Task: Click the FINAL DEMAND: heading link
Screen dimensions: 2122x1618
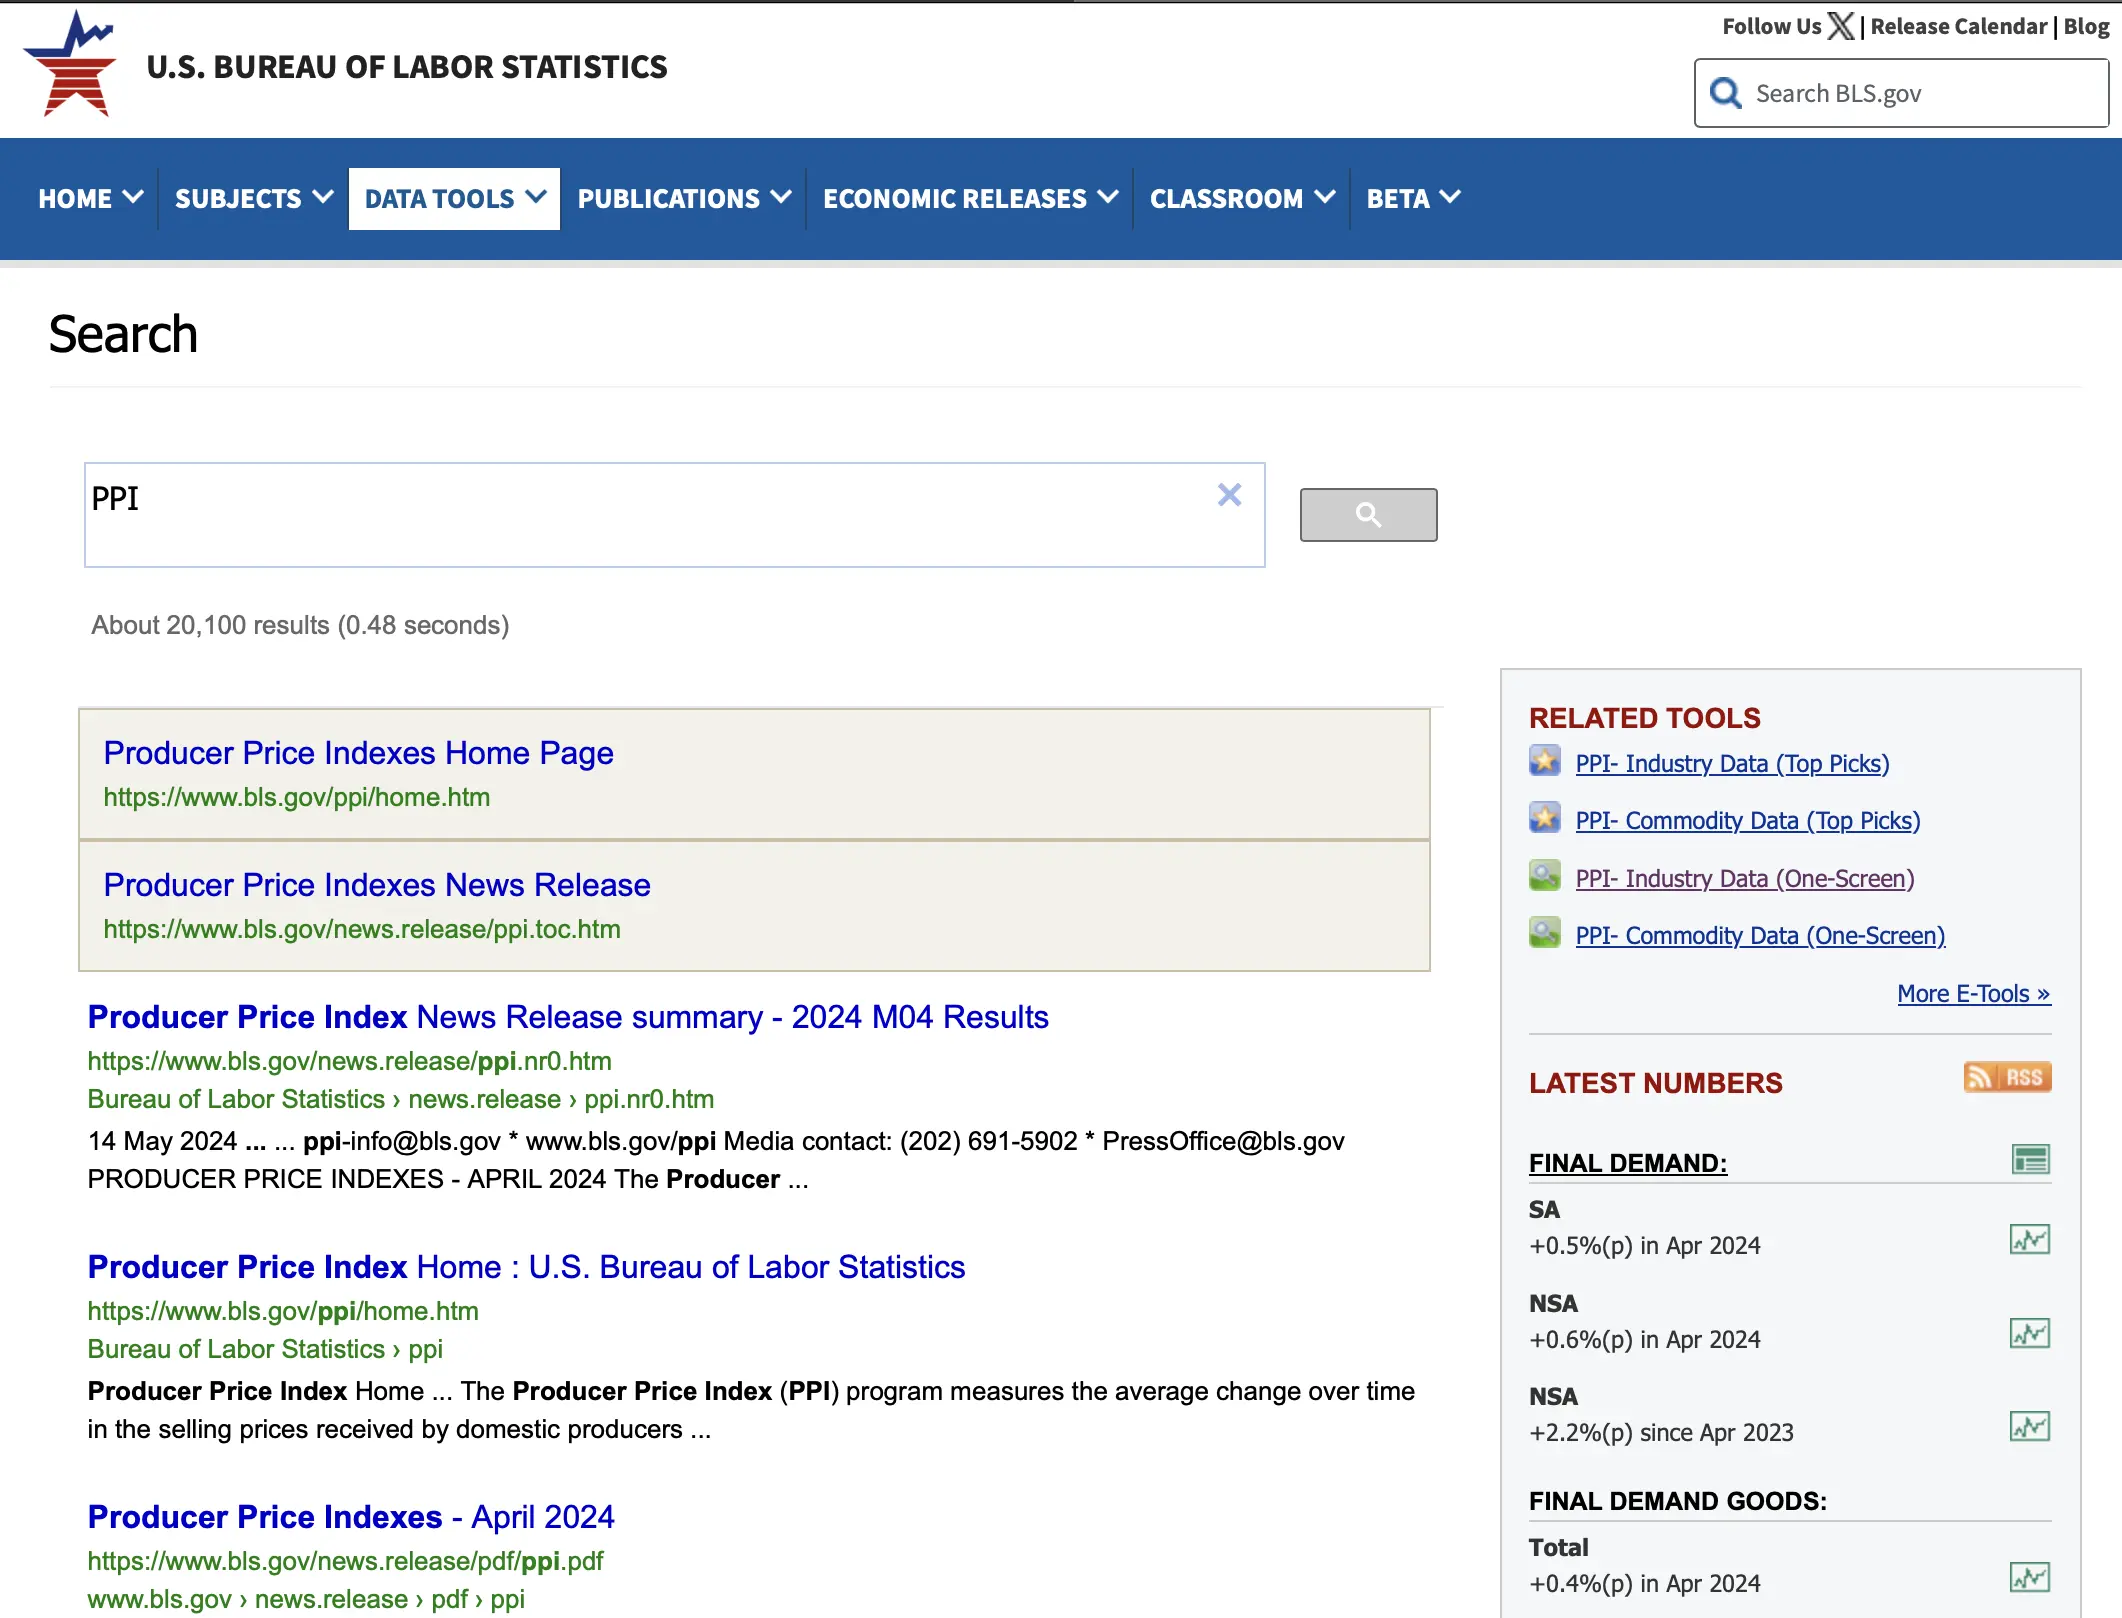Action: coord(1628,1163)
